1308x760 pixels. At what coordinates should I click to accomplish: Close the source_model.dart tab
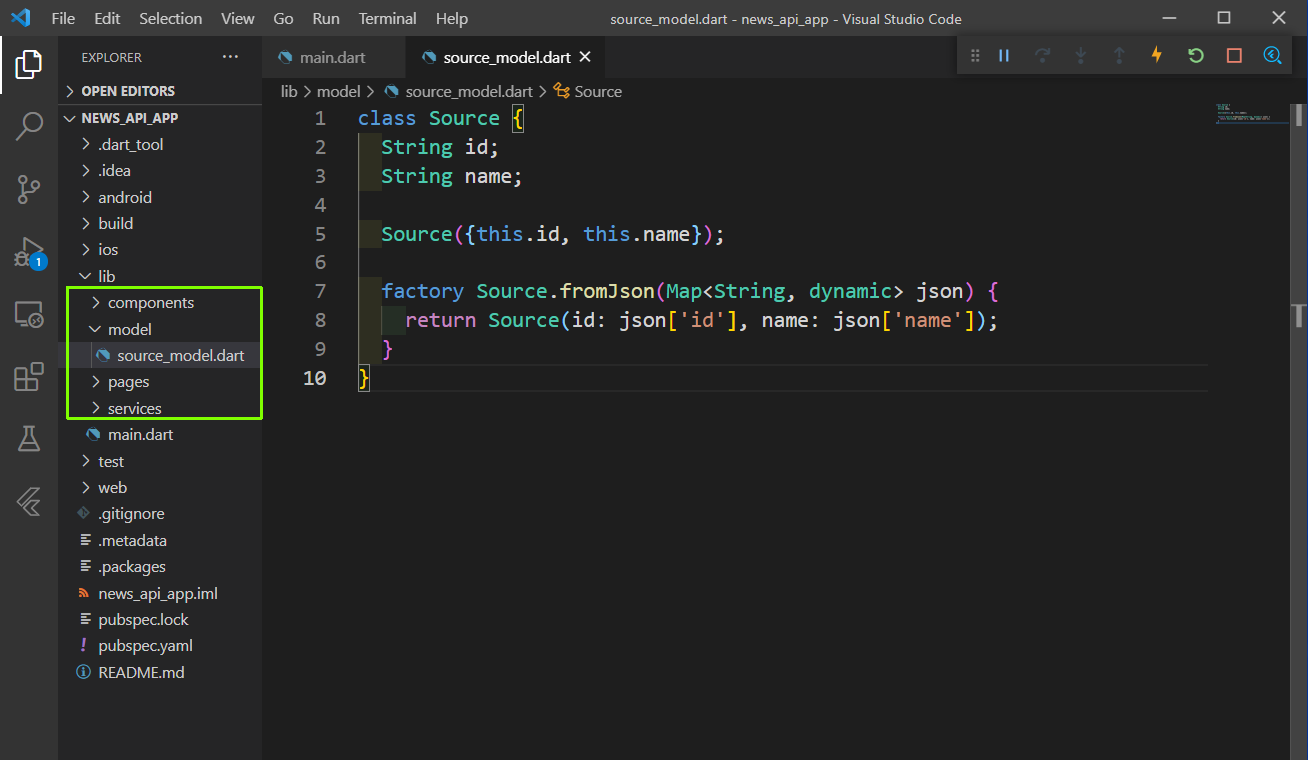pos(585,57)
